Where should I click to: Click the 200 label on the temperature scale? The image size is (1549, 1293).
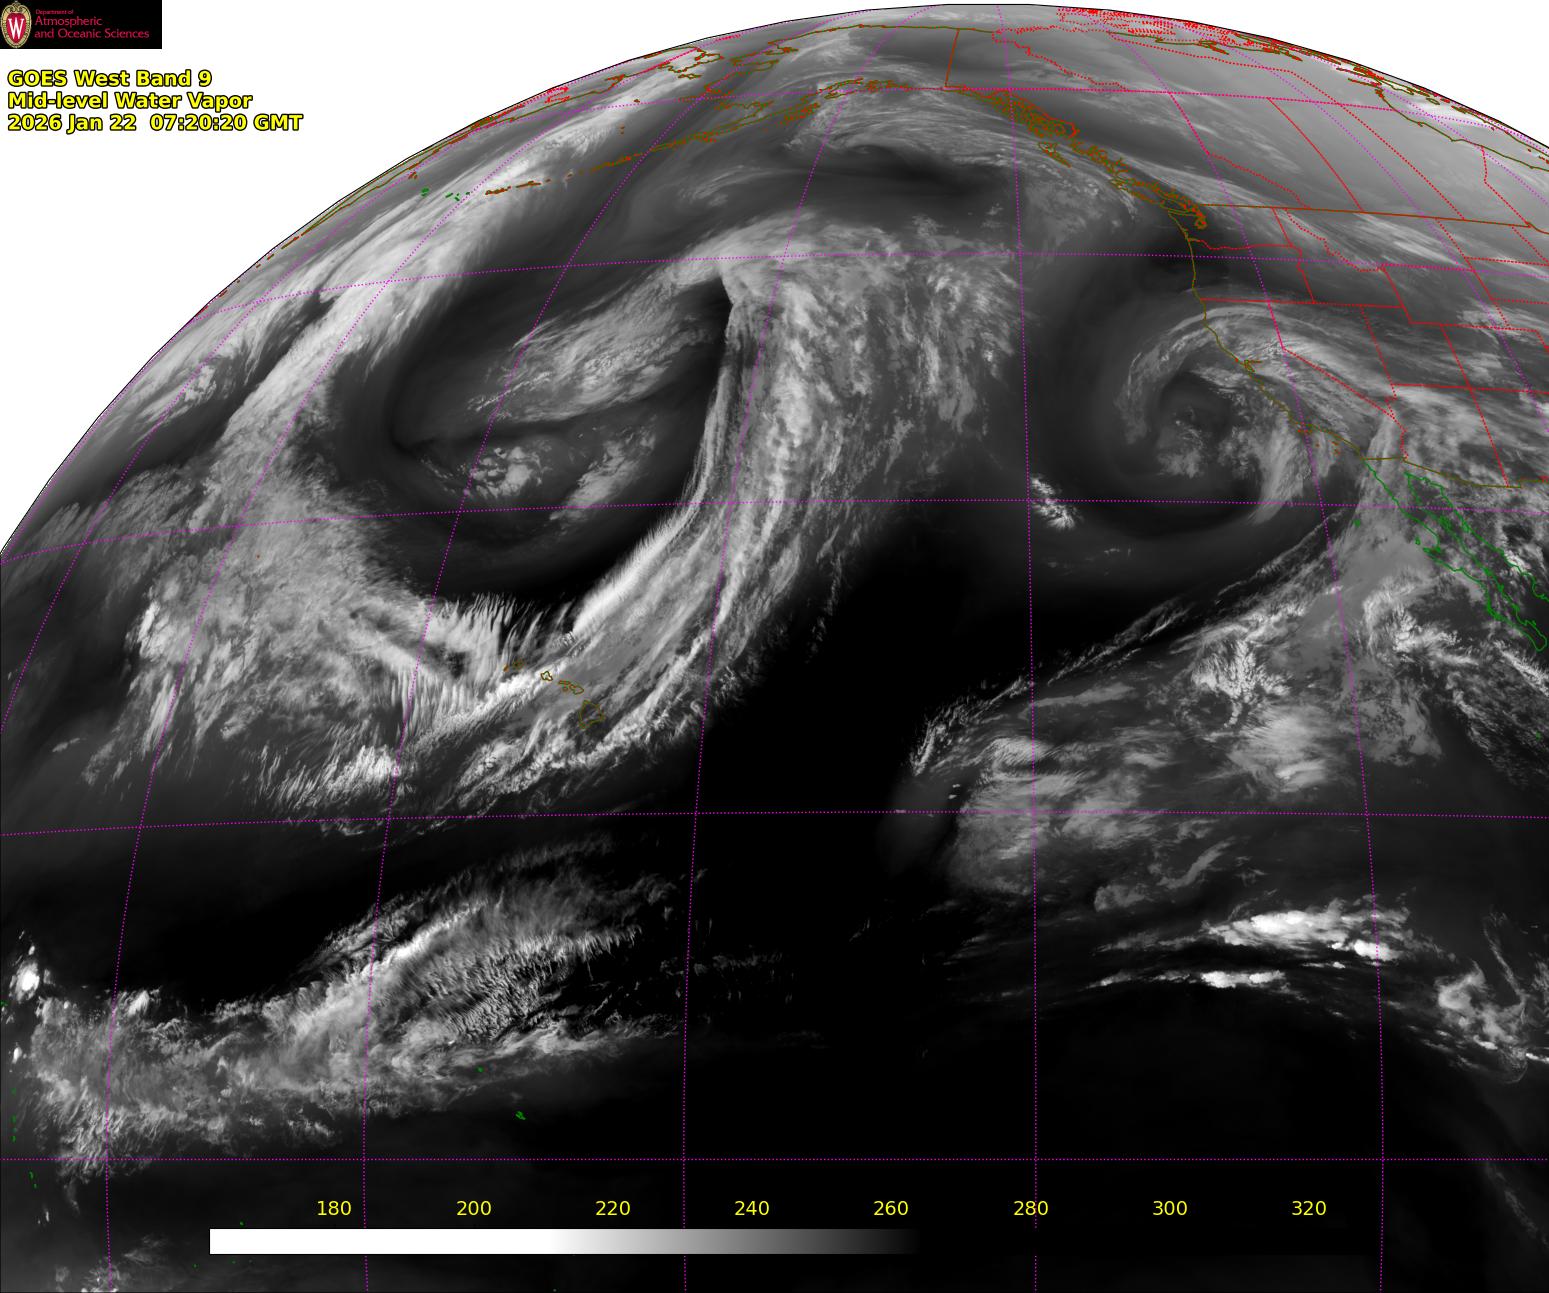473,1208
